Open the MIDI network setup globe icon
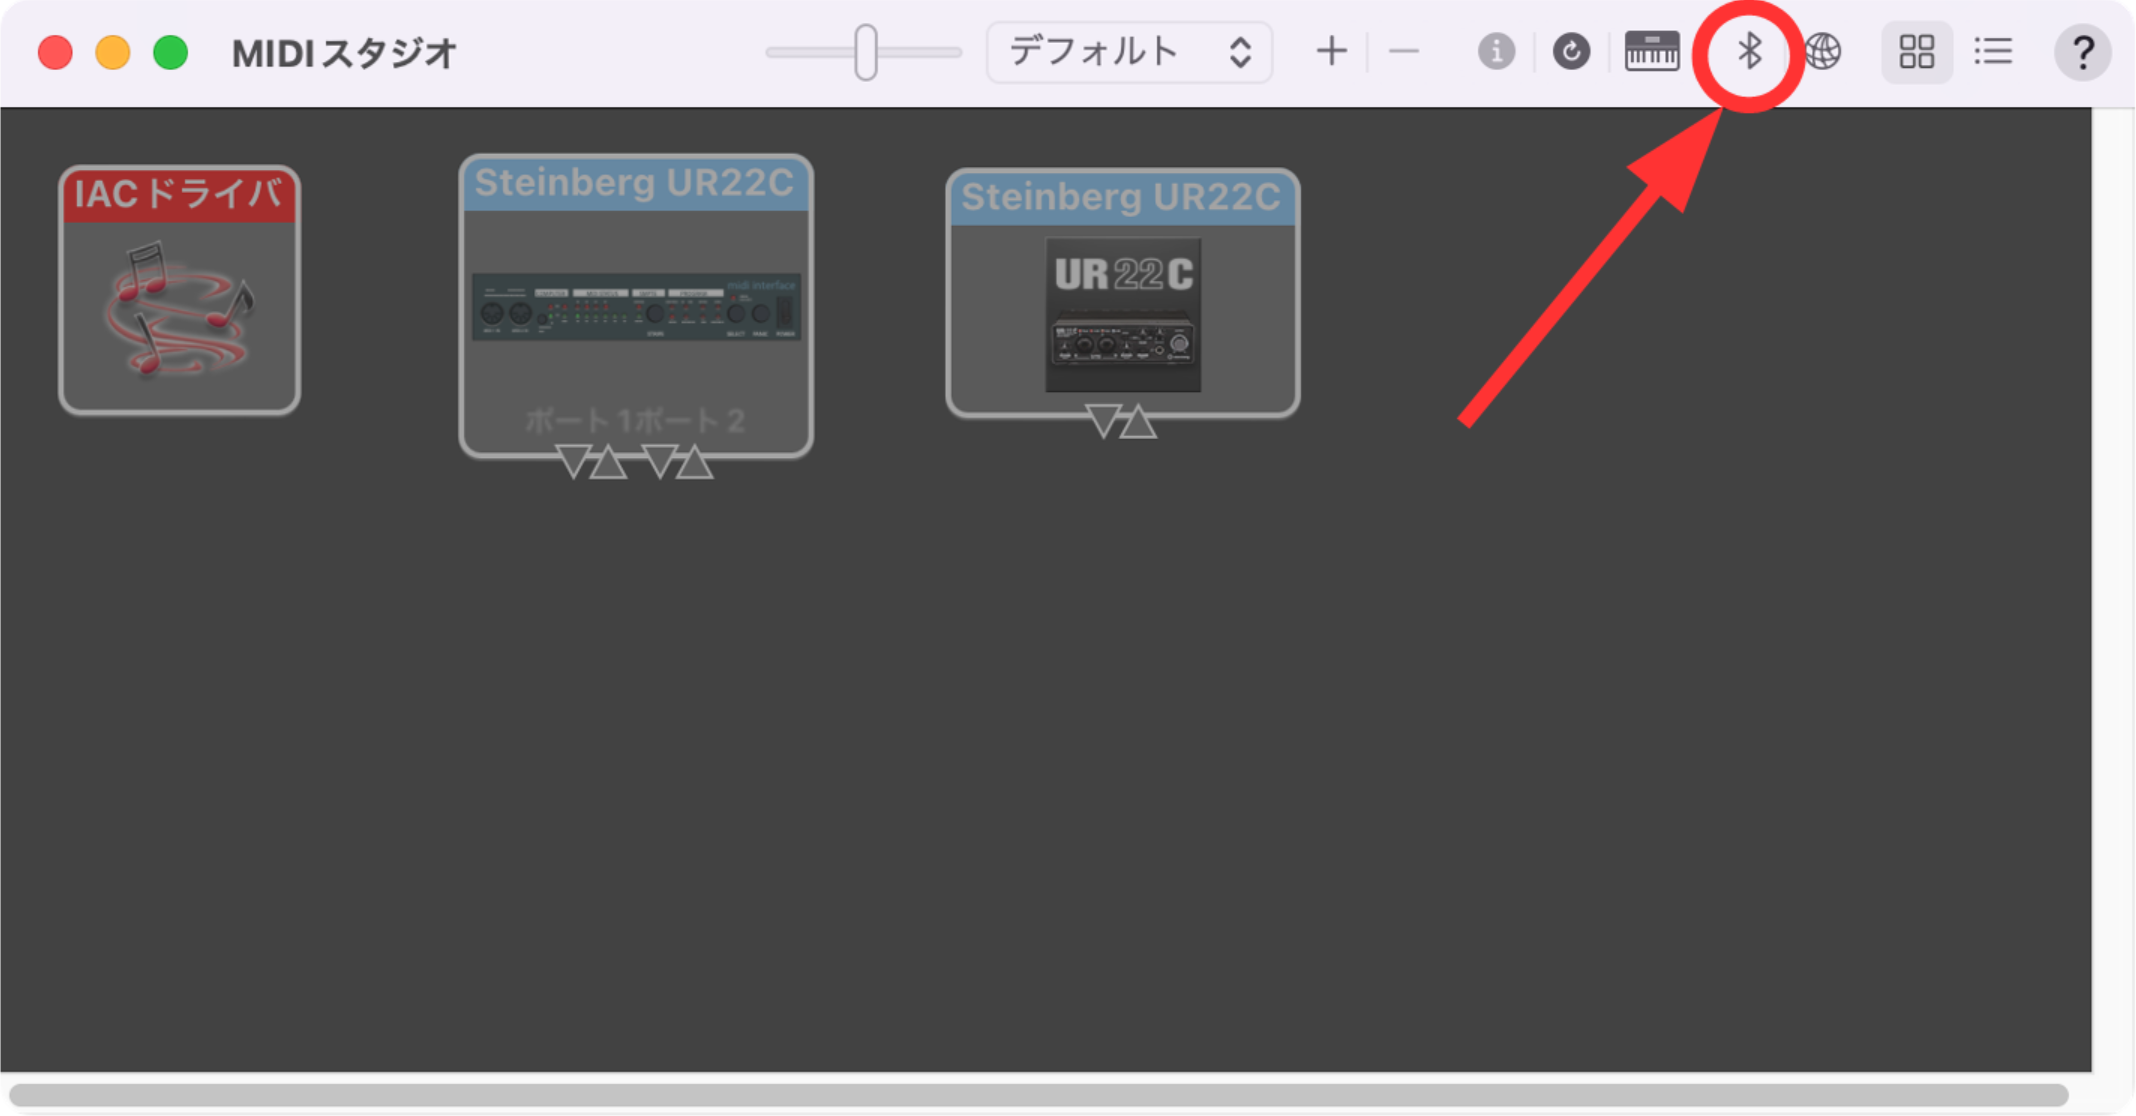This screenshot has height=1116, width=2136. pos(1823,52)
